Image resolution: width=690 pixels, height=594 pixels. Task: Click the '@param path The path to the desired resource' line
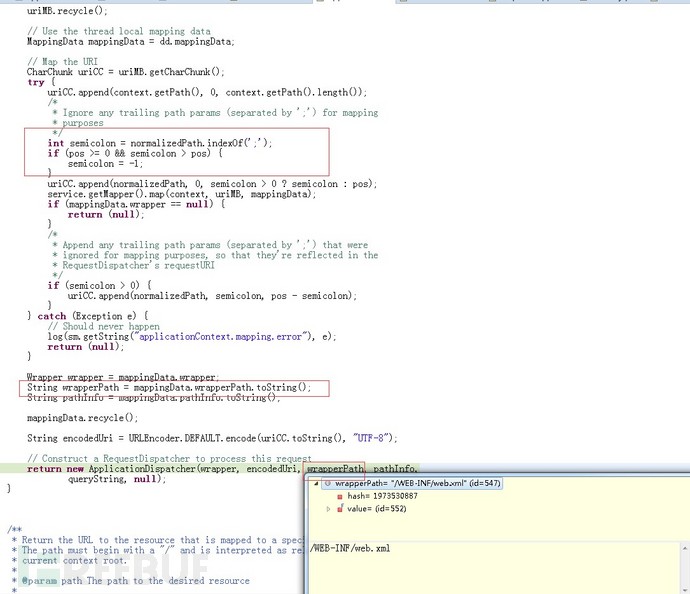click(x=136, y=581)
